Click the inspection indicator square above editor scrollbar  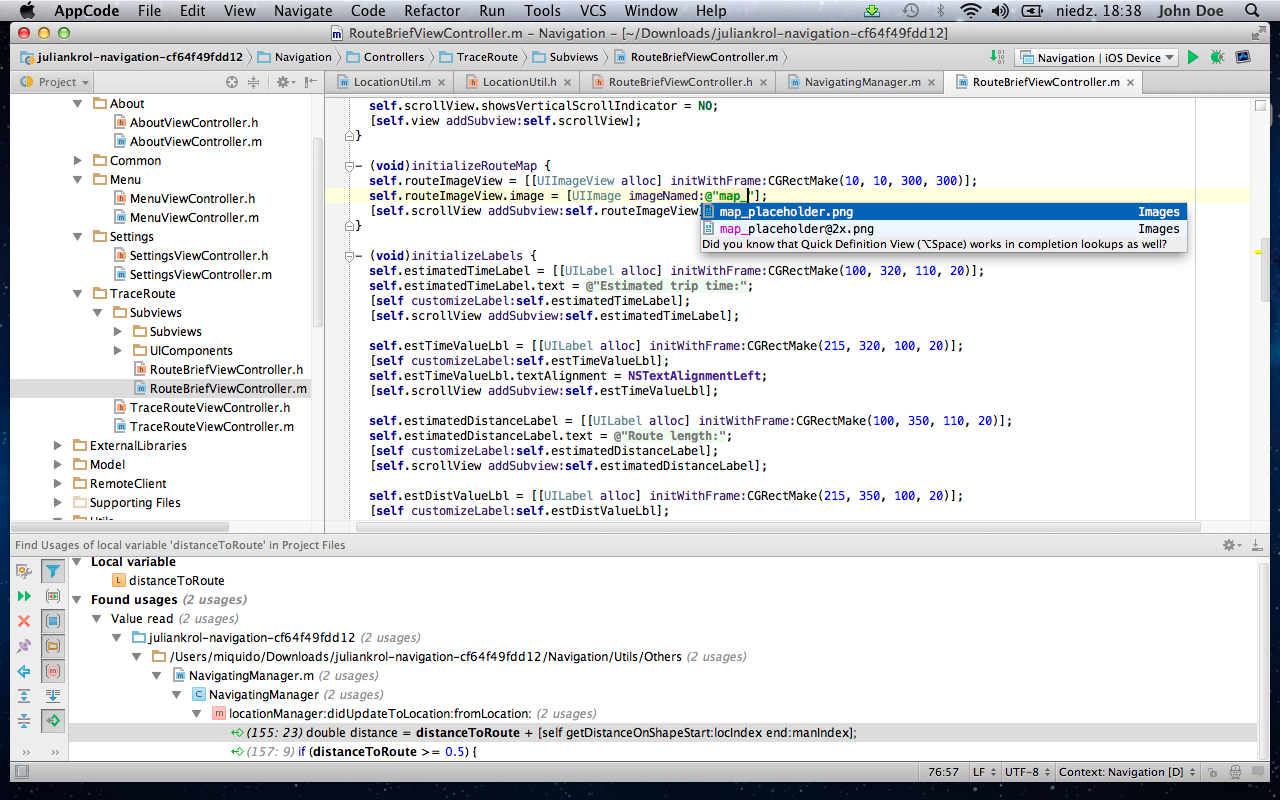coord(1261,104)
